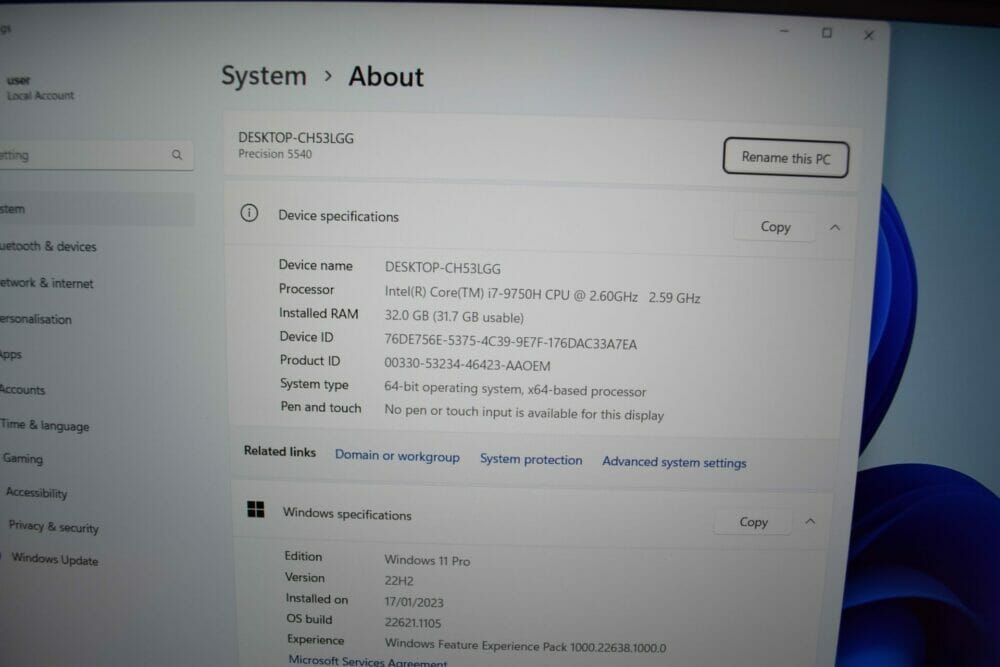Image resolution: width=1000 pixels, height=667 pixels.
Task: Focus the Find a setting search box
Action: [96, 155]
